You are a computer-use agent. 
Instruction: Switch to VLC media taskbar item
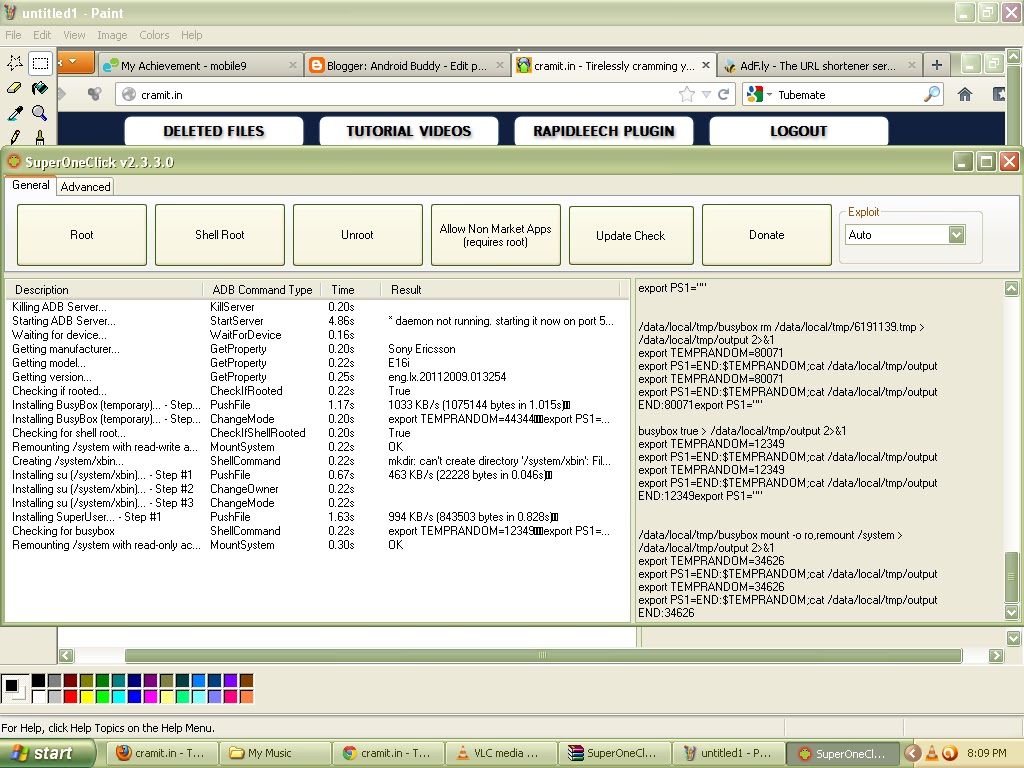pyautogui.click(x=500, y=753)
